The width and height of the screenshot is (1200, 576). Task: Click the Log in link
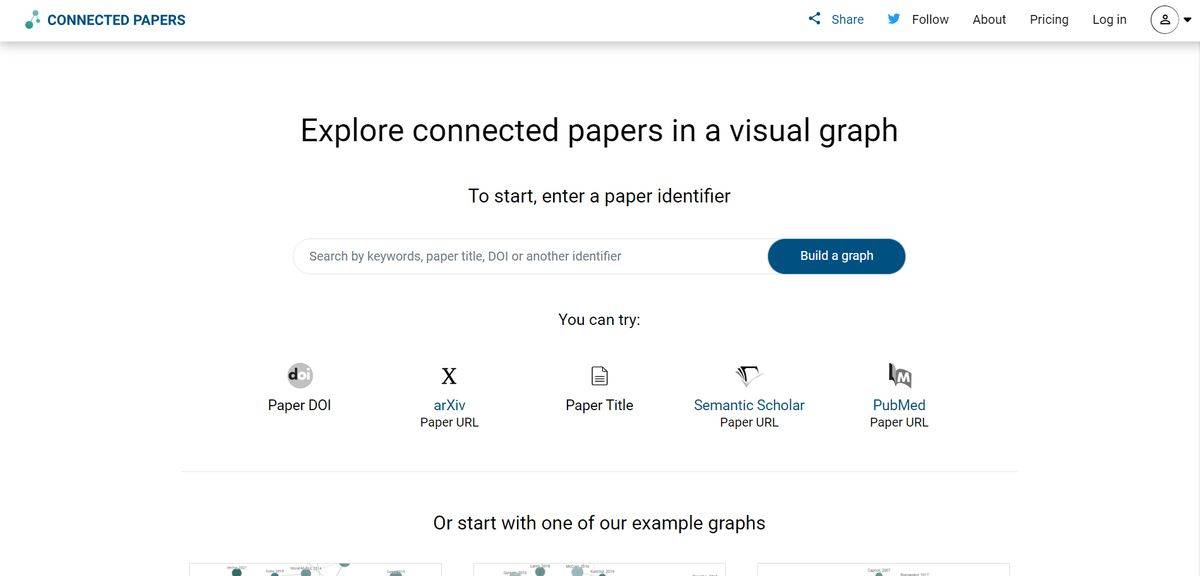coord(1108,19)
